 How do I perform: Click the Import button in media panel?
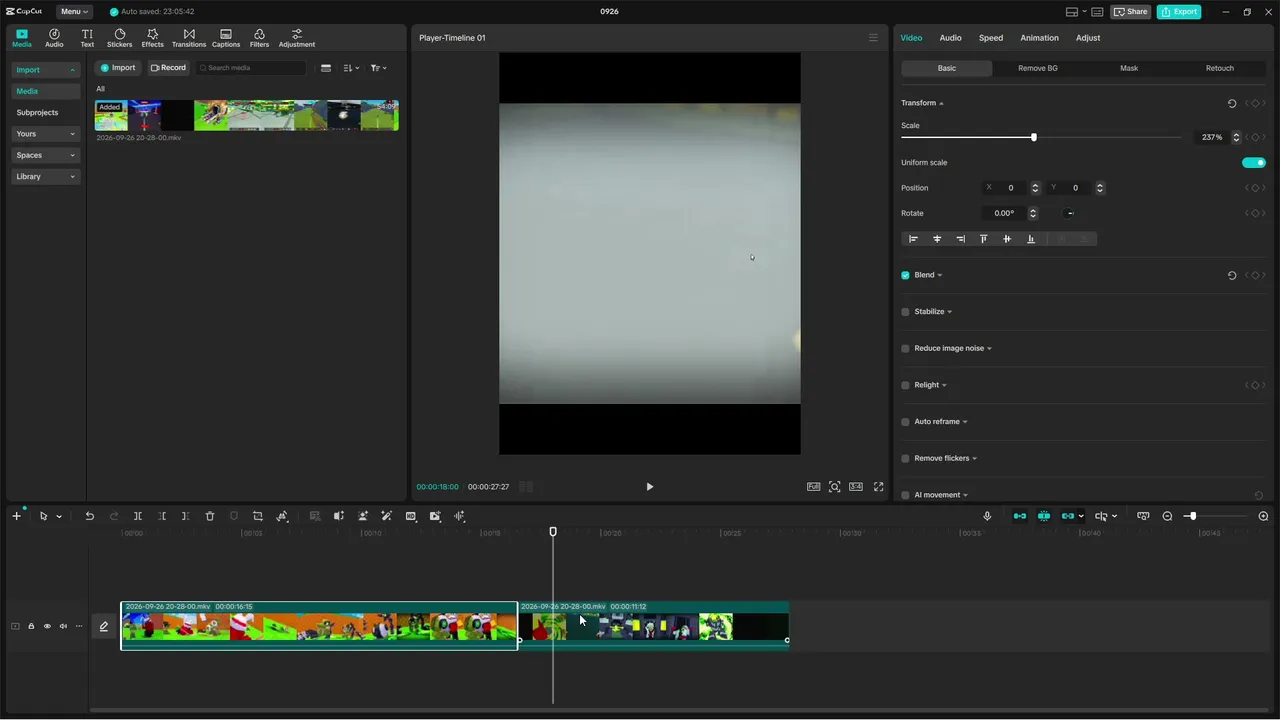coord(117,68)
